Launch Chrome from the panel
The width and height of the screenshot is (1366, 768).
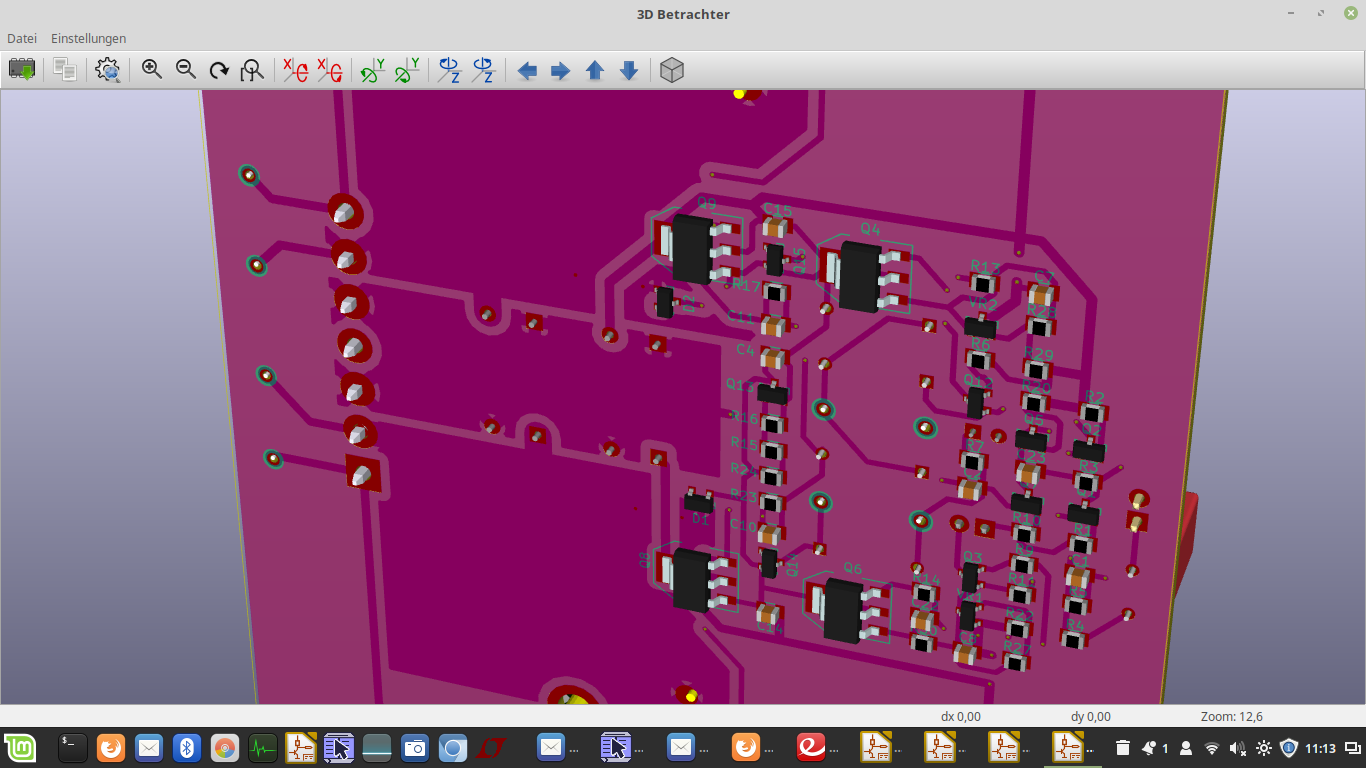(225, 748)
